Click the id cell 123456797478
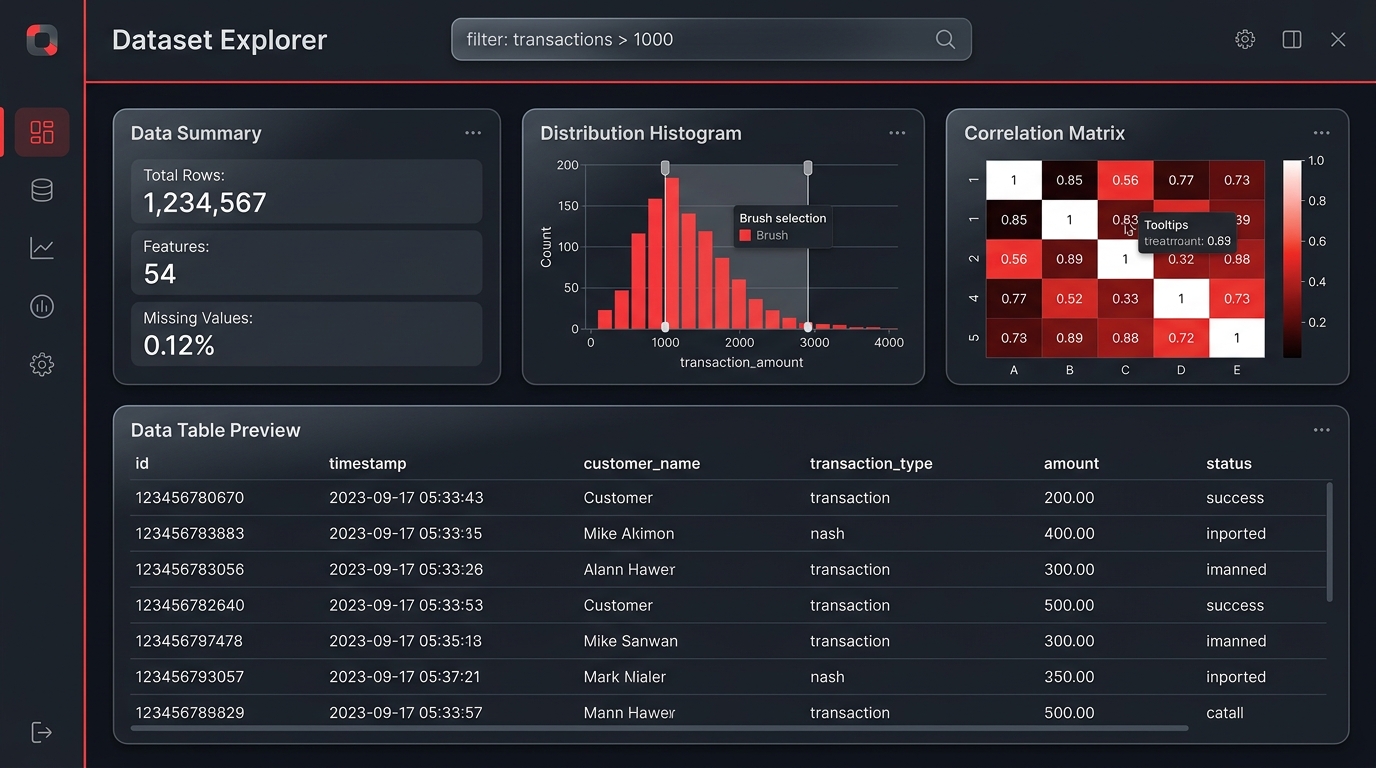 click(x=189, y=641)
